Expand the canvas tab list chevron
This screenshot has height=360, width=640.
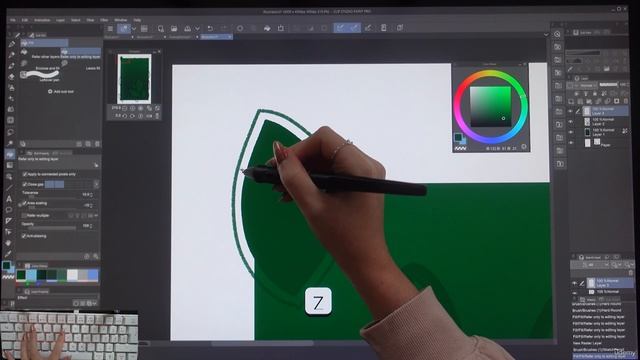(x=546, y=35)
